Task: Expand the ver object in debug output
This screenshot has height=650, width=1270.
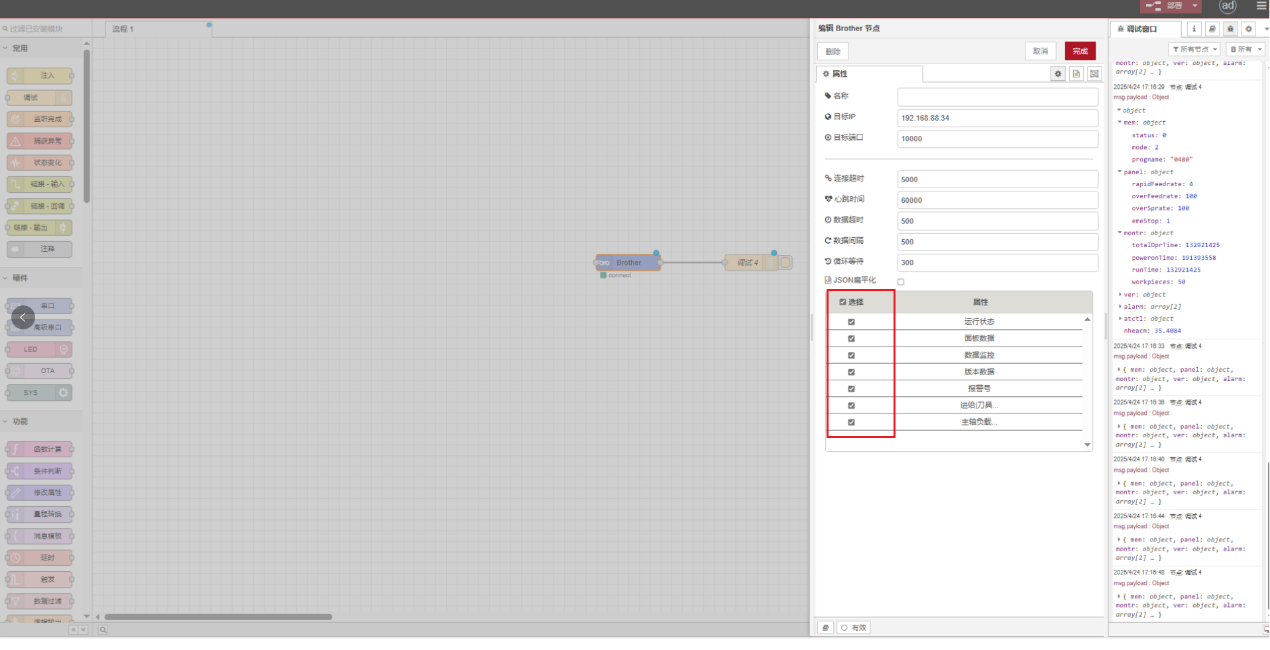Action: [x=1120, y=295]
